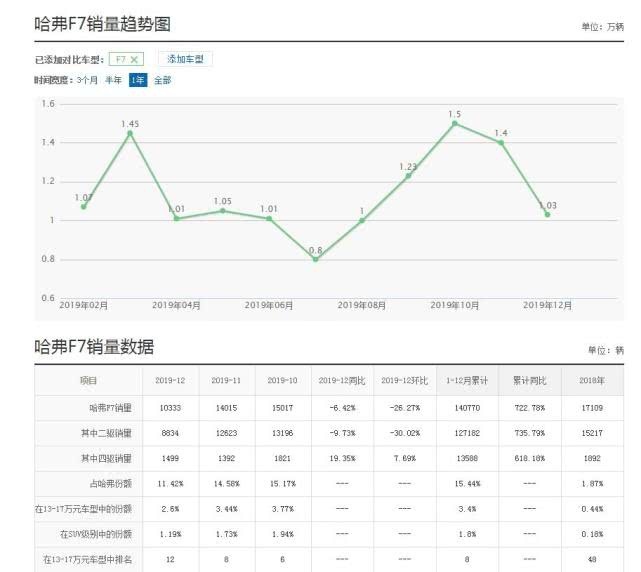Click the 2019年08月 axis label
The image size is (641, 572).
tap(362, 305)
